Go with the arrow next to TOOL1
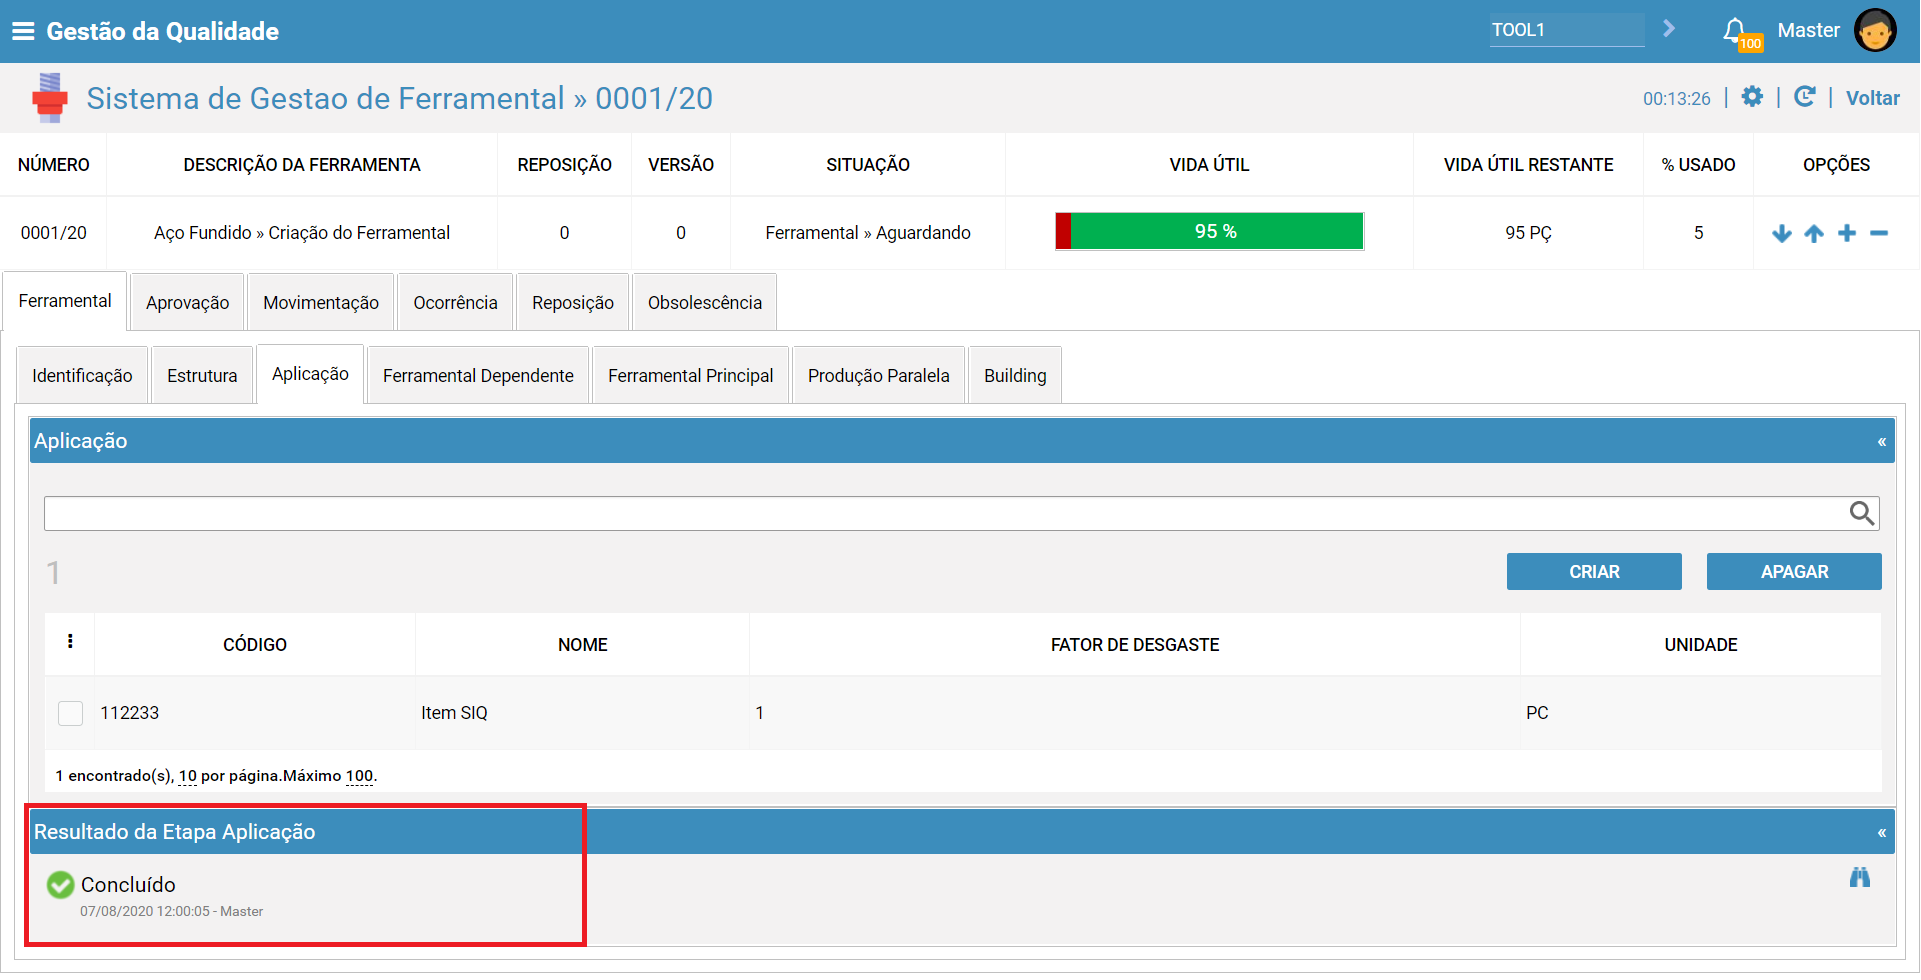This screenshot has width=1921, height=980. click(1668, 29)
